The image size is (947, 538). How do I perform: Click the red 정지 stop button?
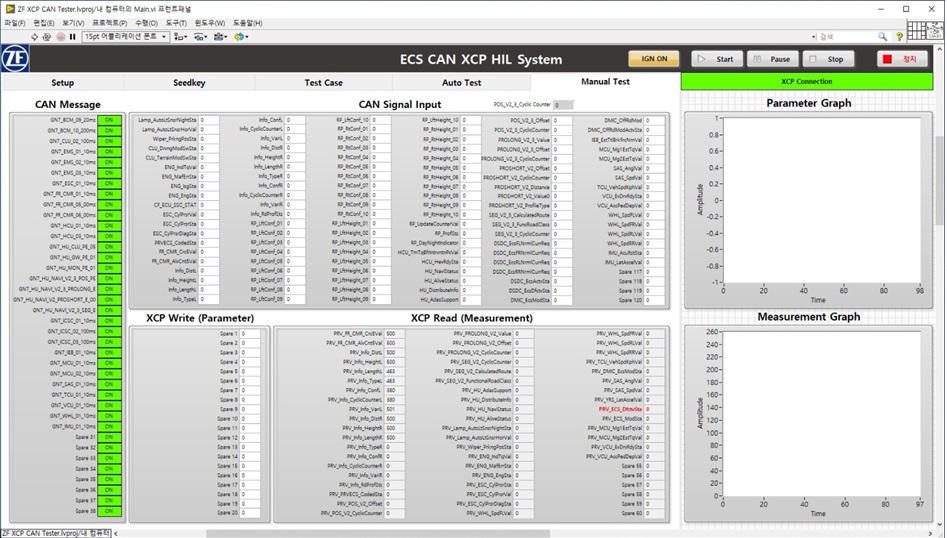click(x=902, y=59)
